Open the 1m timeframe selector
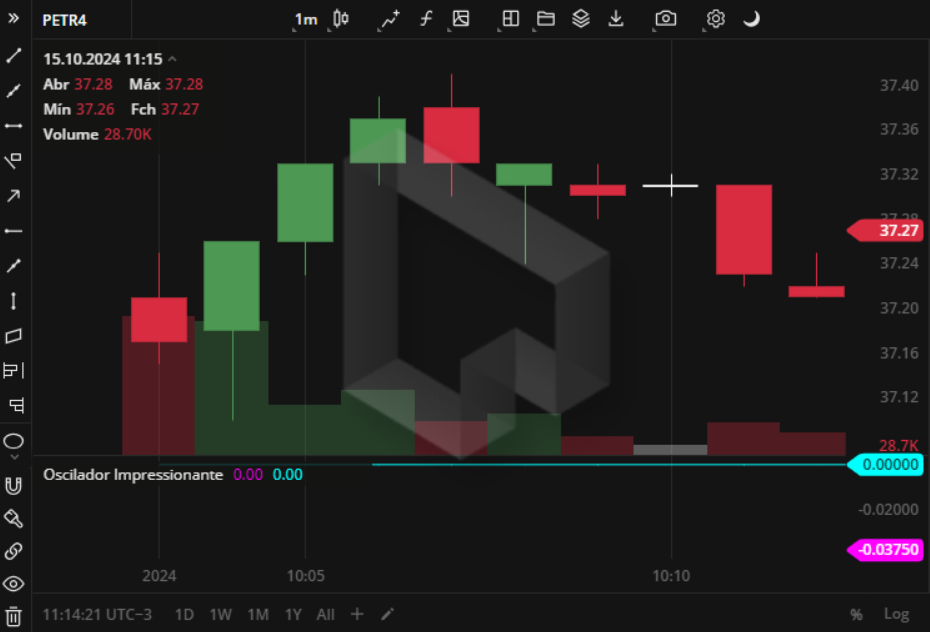Viewport: 930px width, 632px height. 306,20
